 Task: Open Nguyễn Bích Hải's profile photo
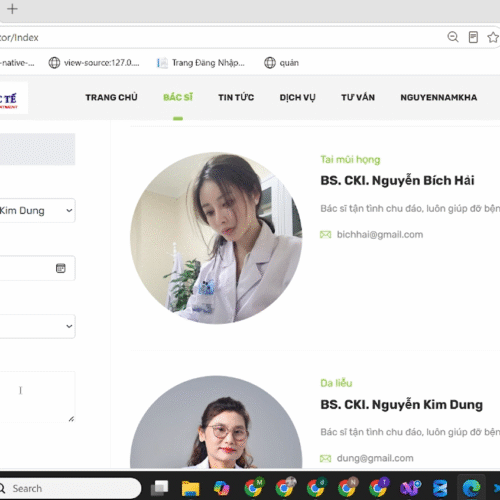click(x=216, y=238)
